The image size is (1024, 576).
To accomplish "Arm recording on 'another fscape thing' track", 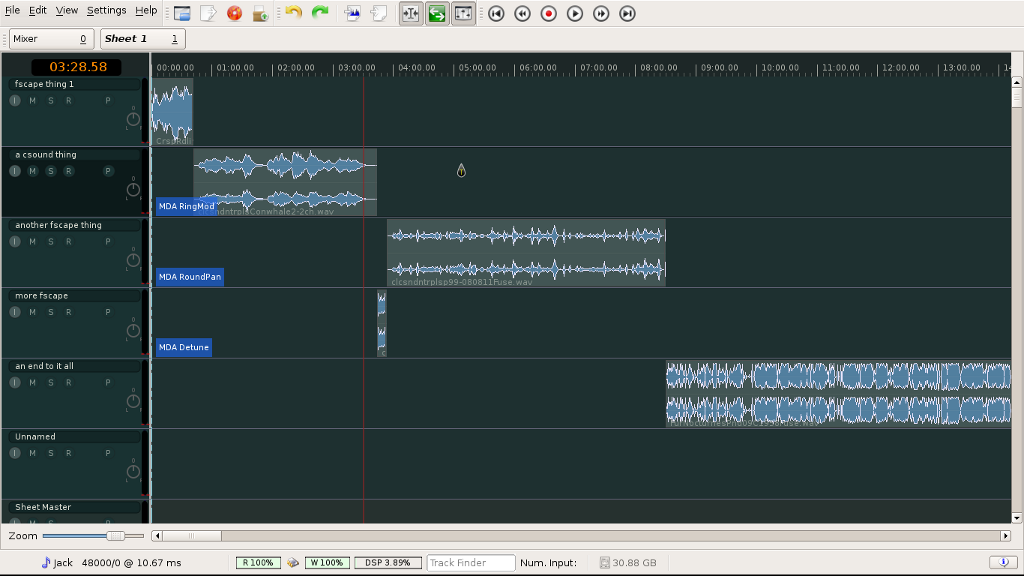I will [68, 241].
